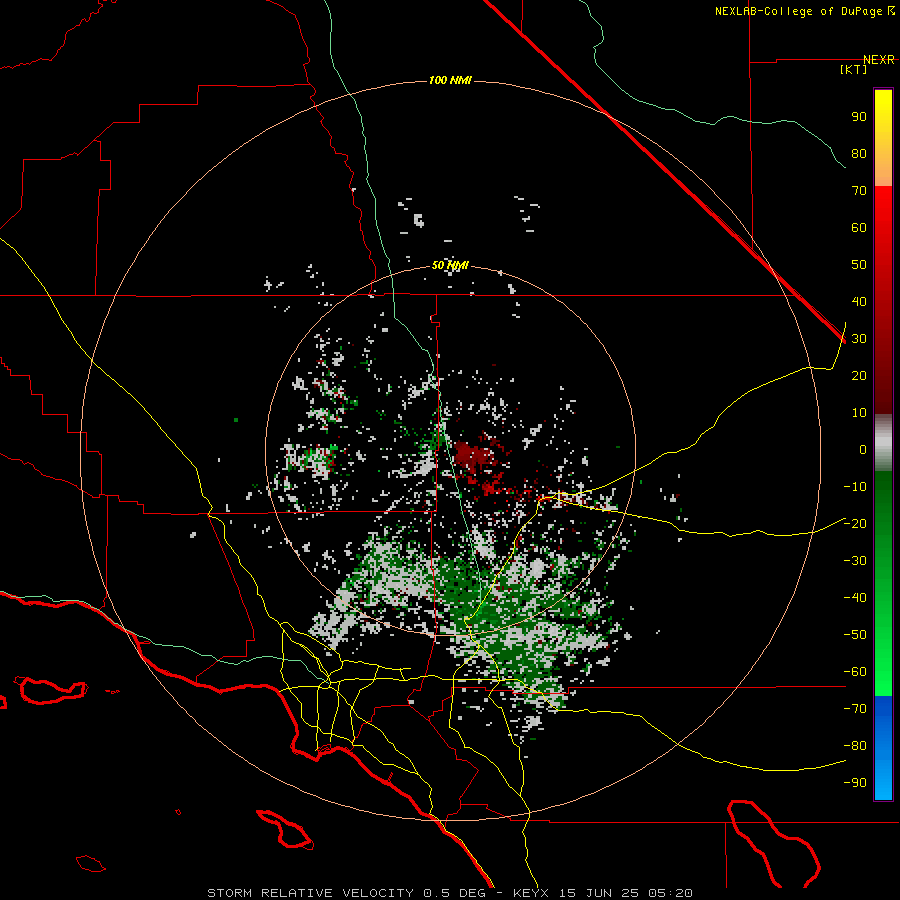Click the -10 value on the velocity scale
Screen dimensions: 900x900
click(855, 487)
